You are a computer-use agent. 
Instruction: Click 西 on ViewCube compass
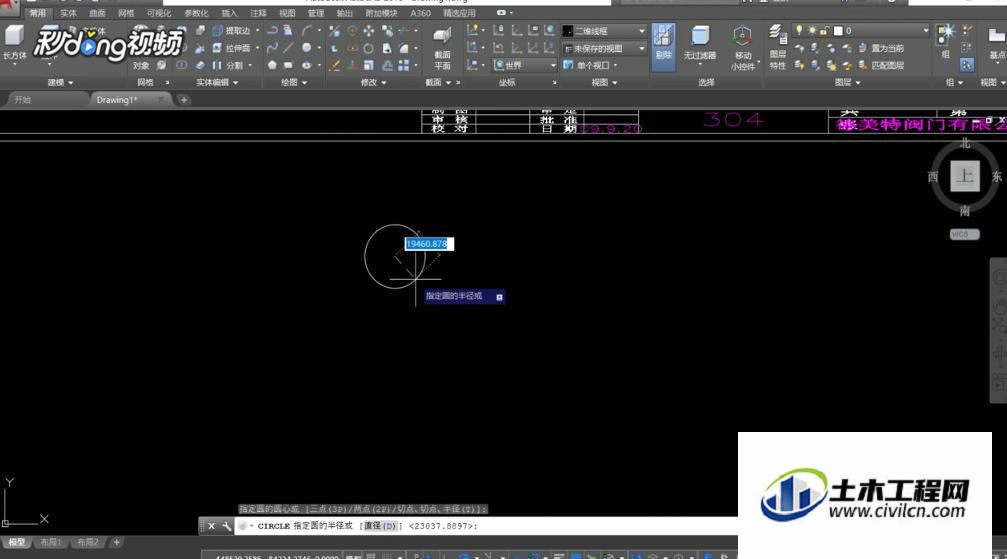click(x=933, y=177)
